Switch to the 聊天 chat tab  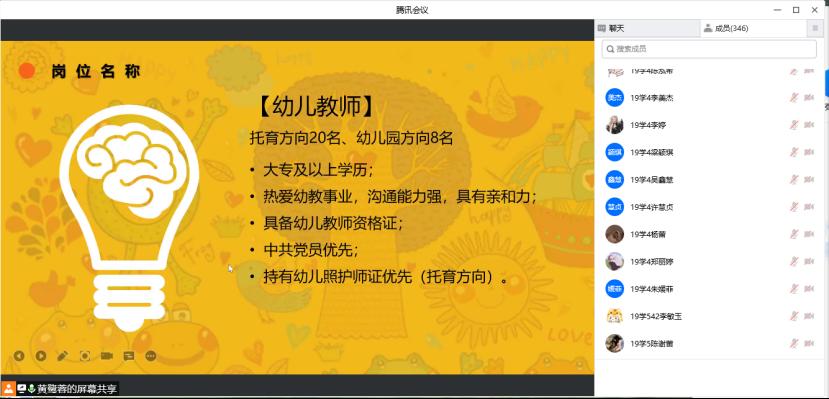click(647, 29)
